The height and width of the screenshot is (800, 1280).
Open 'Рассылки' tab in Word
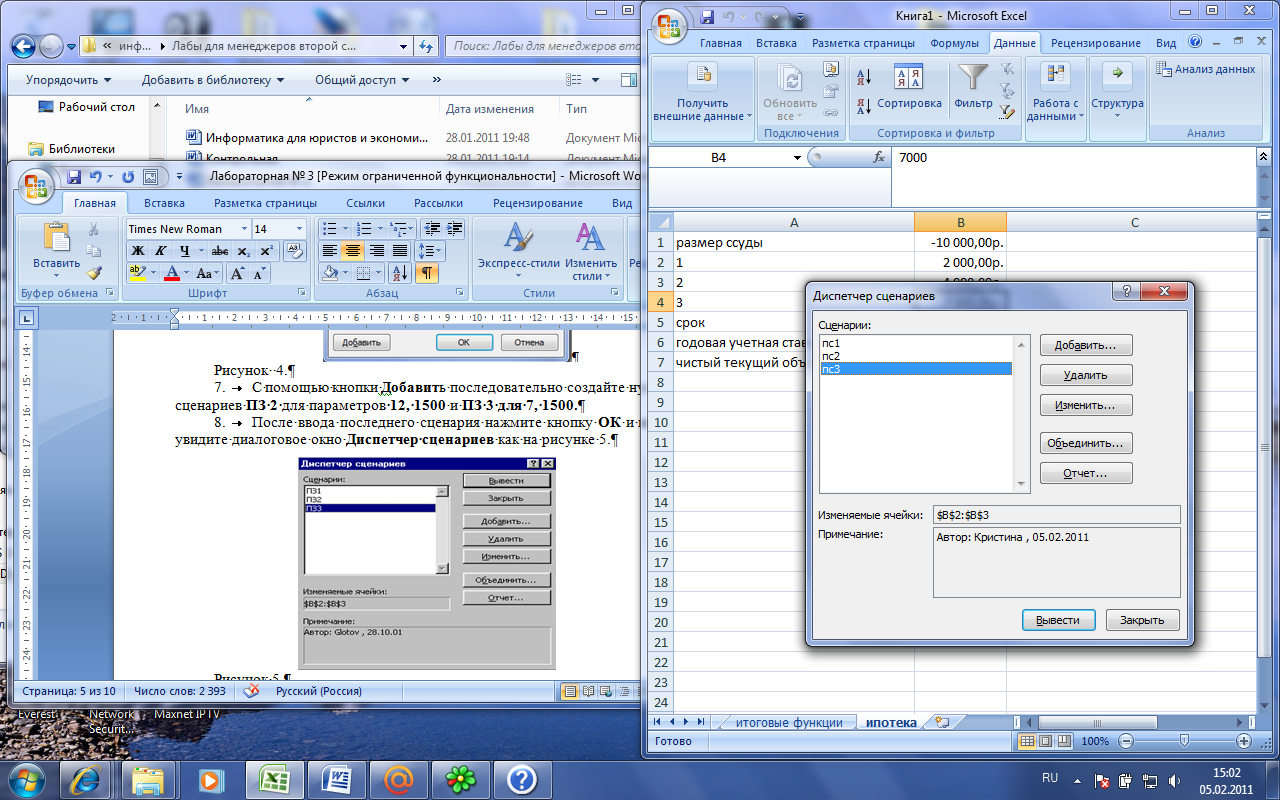coord(438,203)
